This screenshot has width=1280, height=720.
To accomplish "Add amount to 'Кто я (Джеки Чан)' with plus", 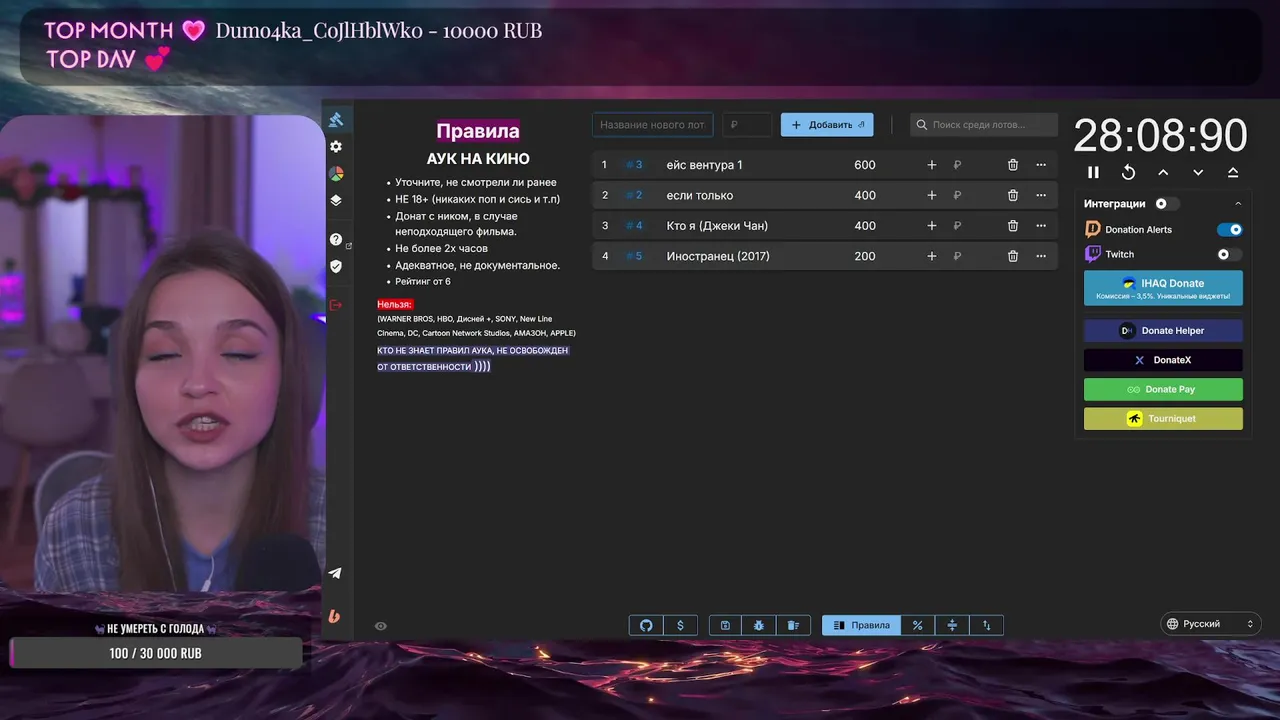I will [x=932, y=226].
